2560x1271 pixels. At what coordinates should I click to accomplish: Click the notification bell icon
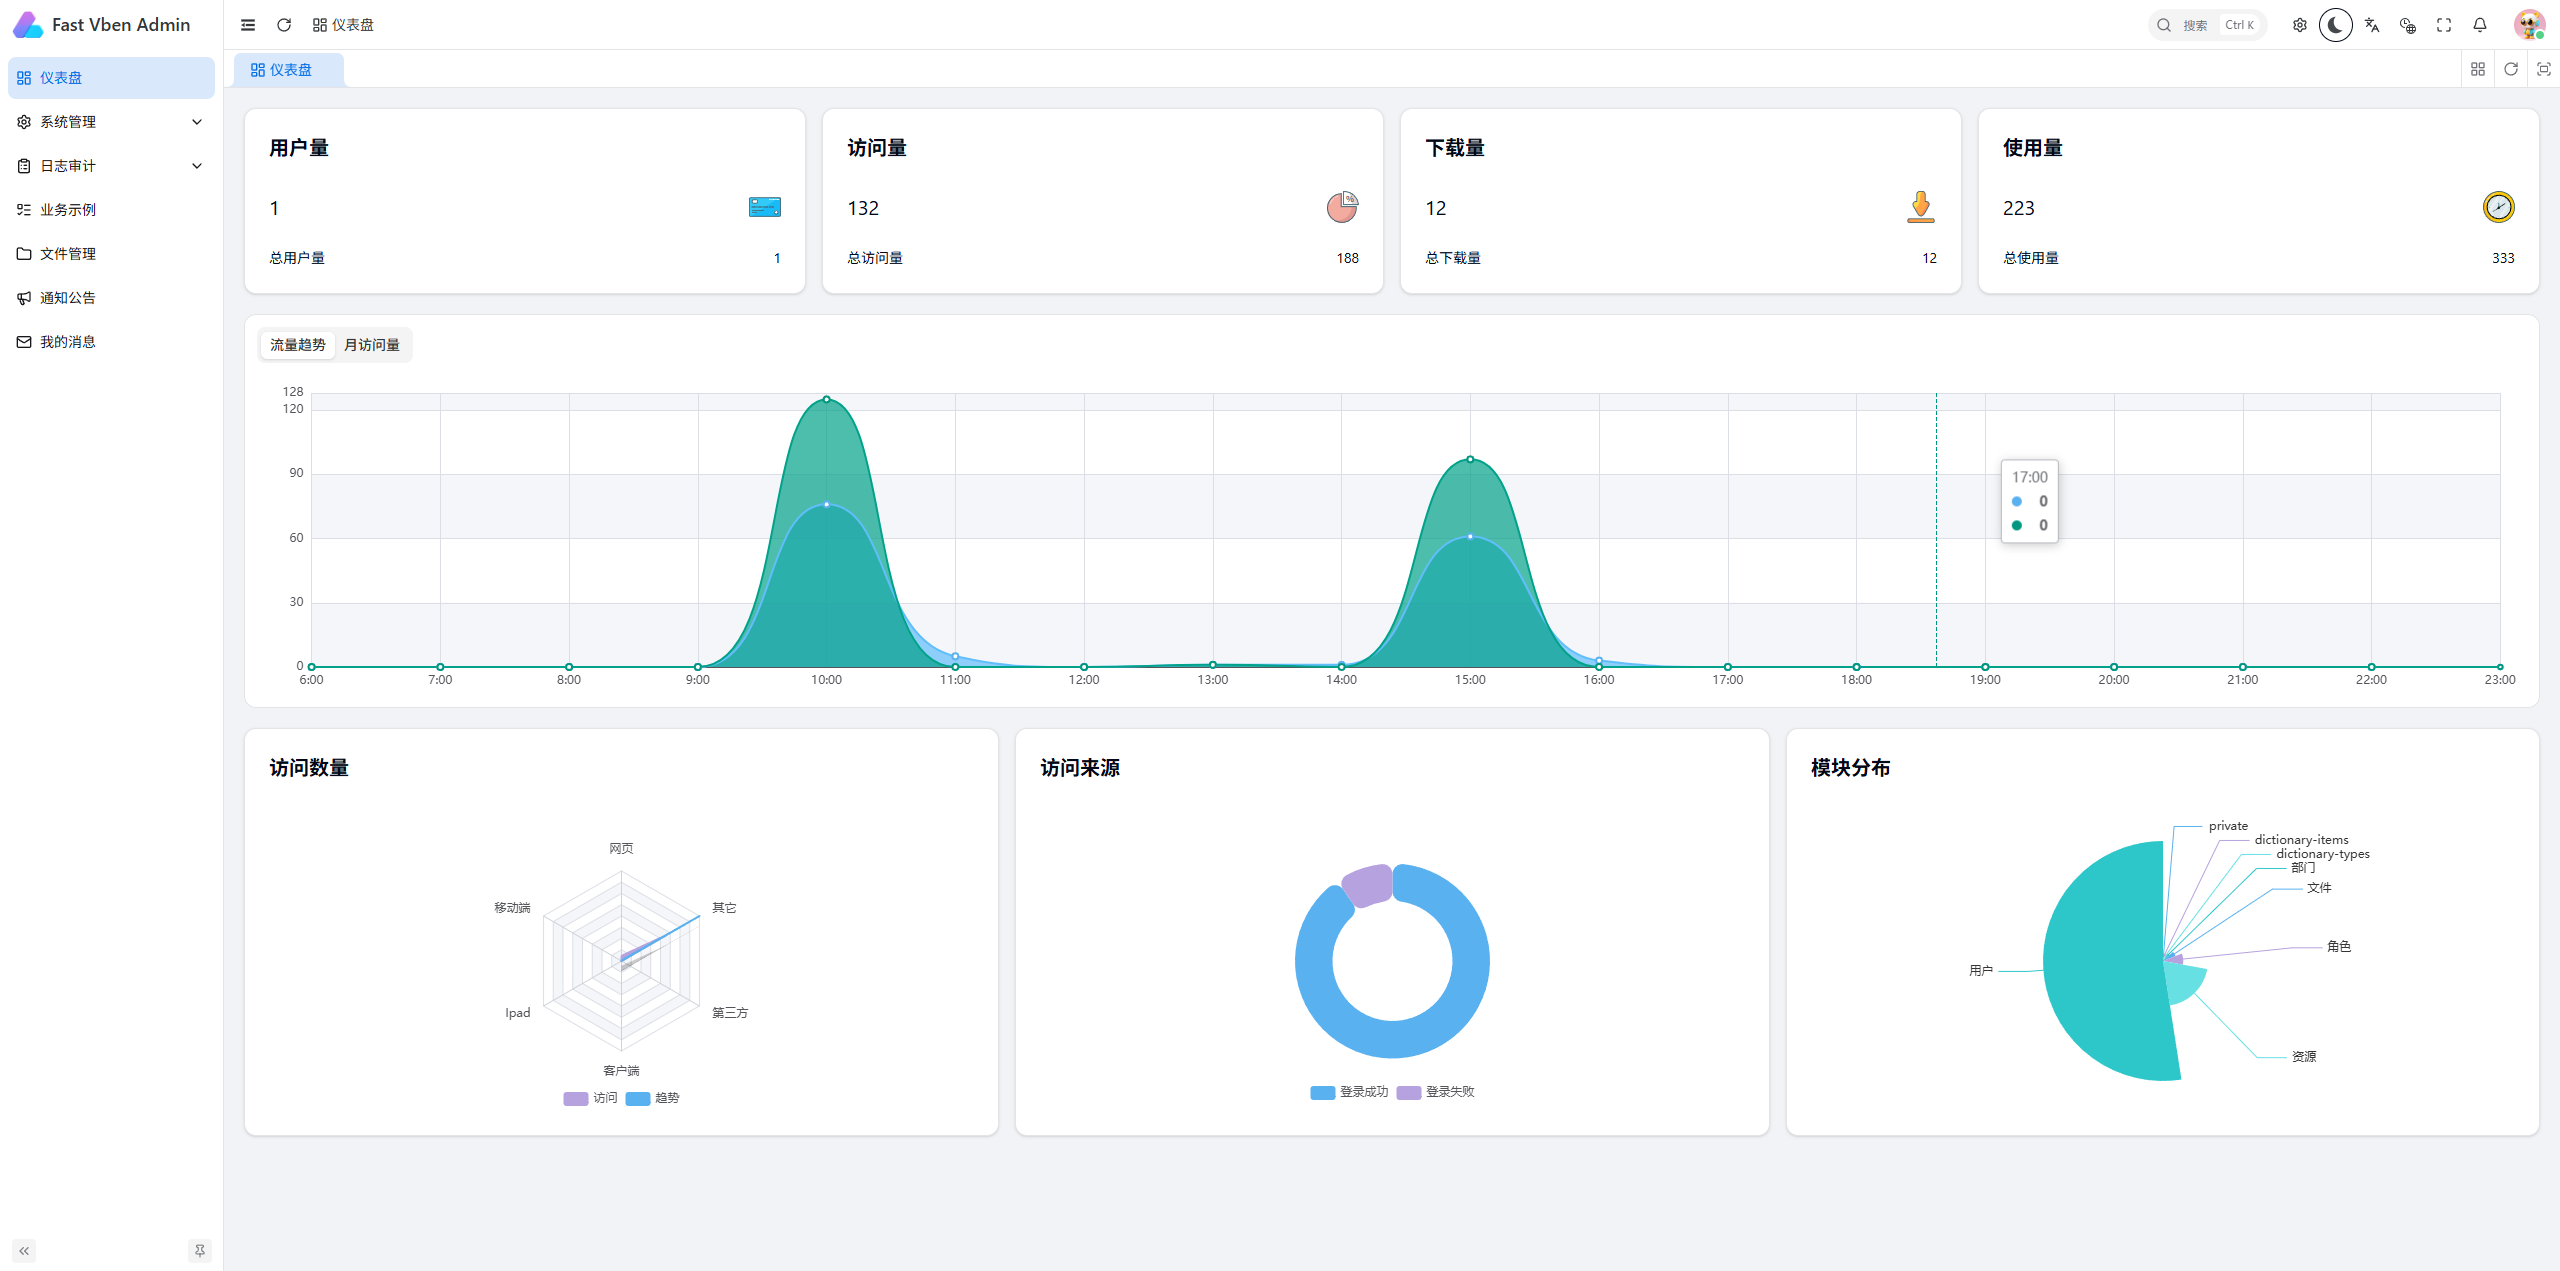[x=2480, y=25]
